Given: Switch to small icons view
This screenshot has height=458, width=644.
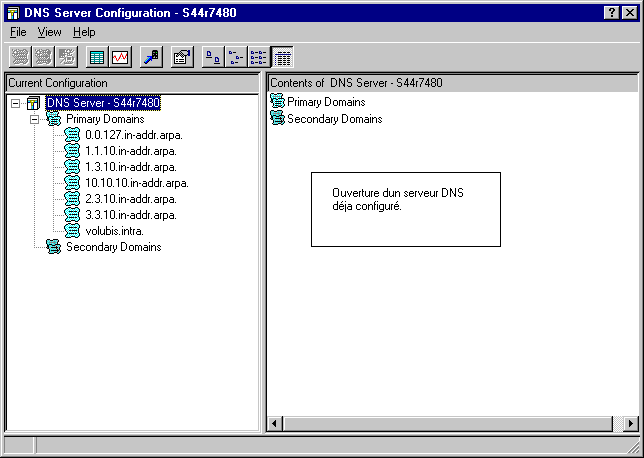Looking at the screenshot, I should point(236,57).
